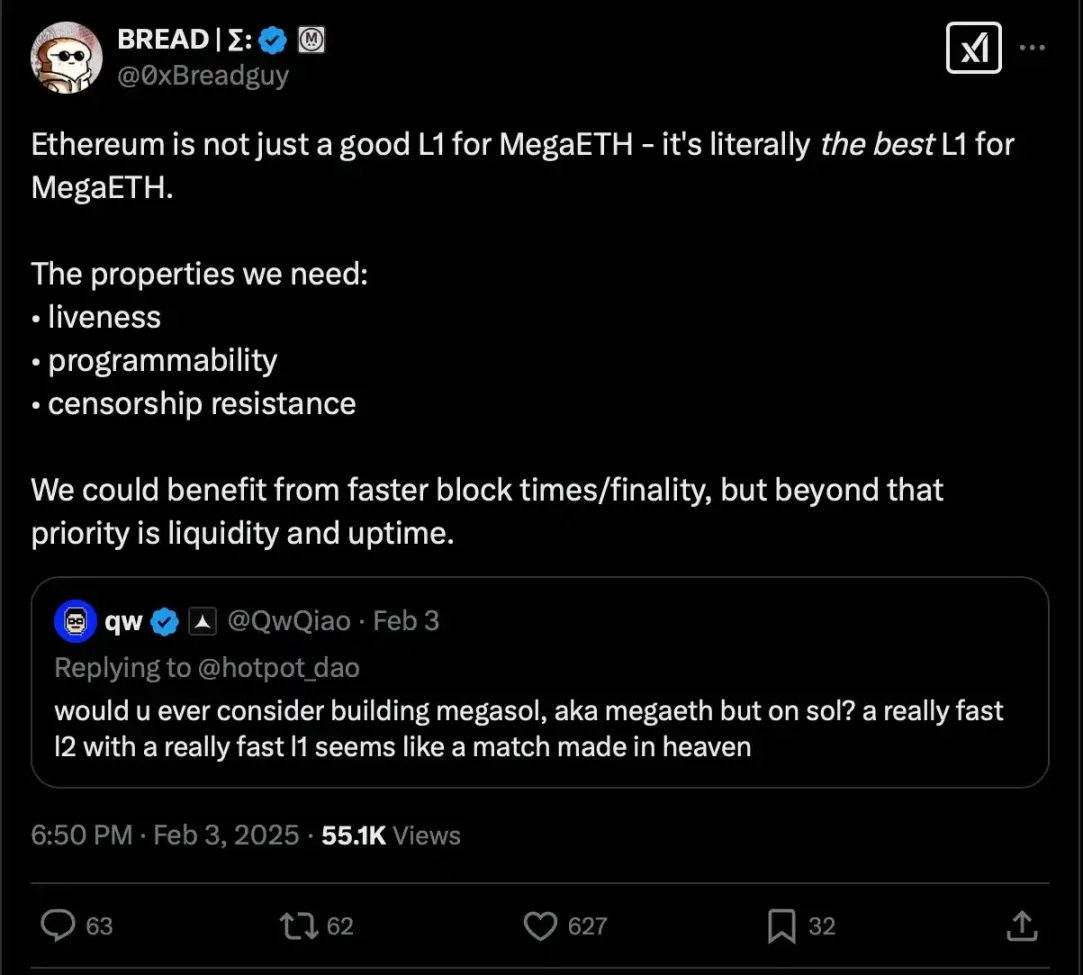
Task: Open the three-dot more options menu
Action: tap(1032, 47)
